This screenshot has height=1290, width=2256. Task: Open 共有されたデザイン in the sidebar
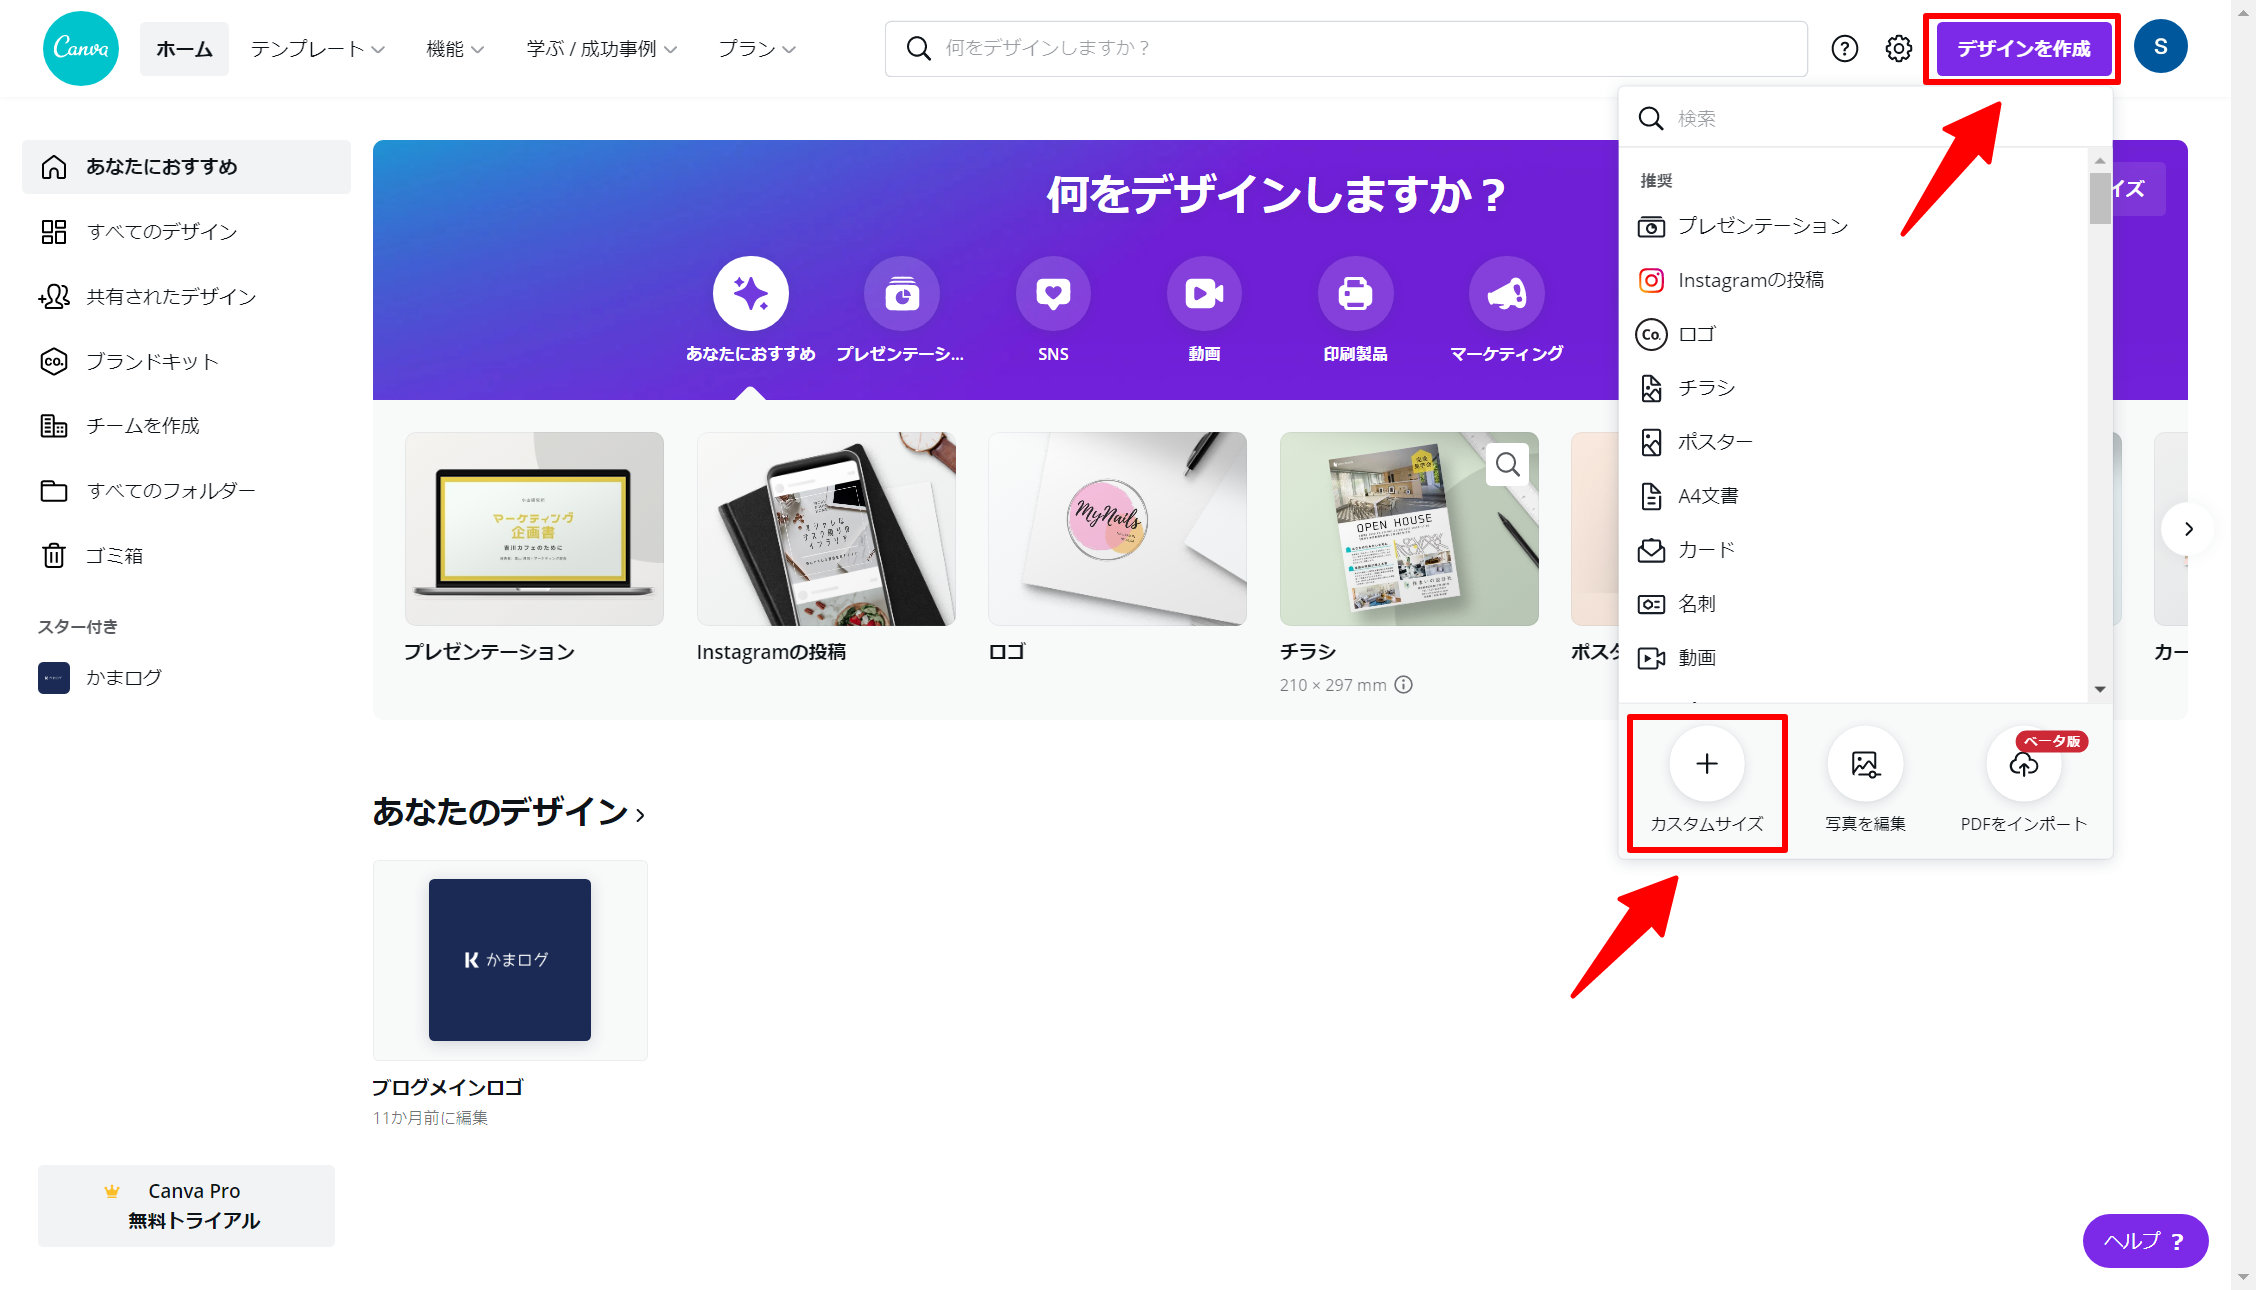(x=186, y=297)
